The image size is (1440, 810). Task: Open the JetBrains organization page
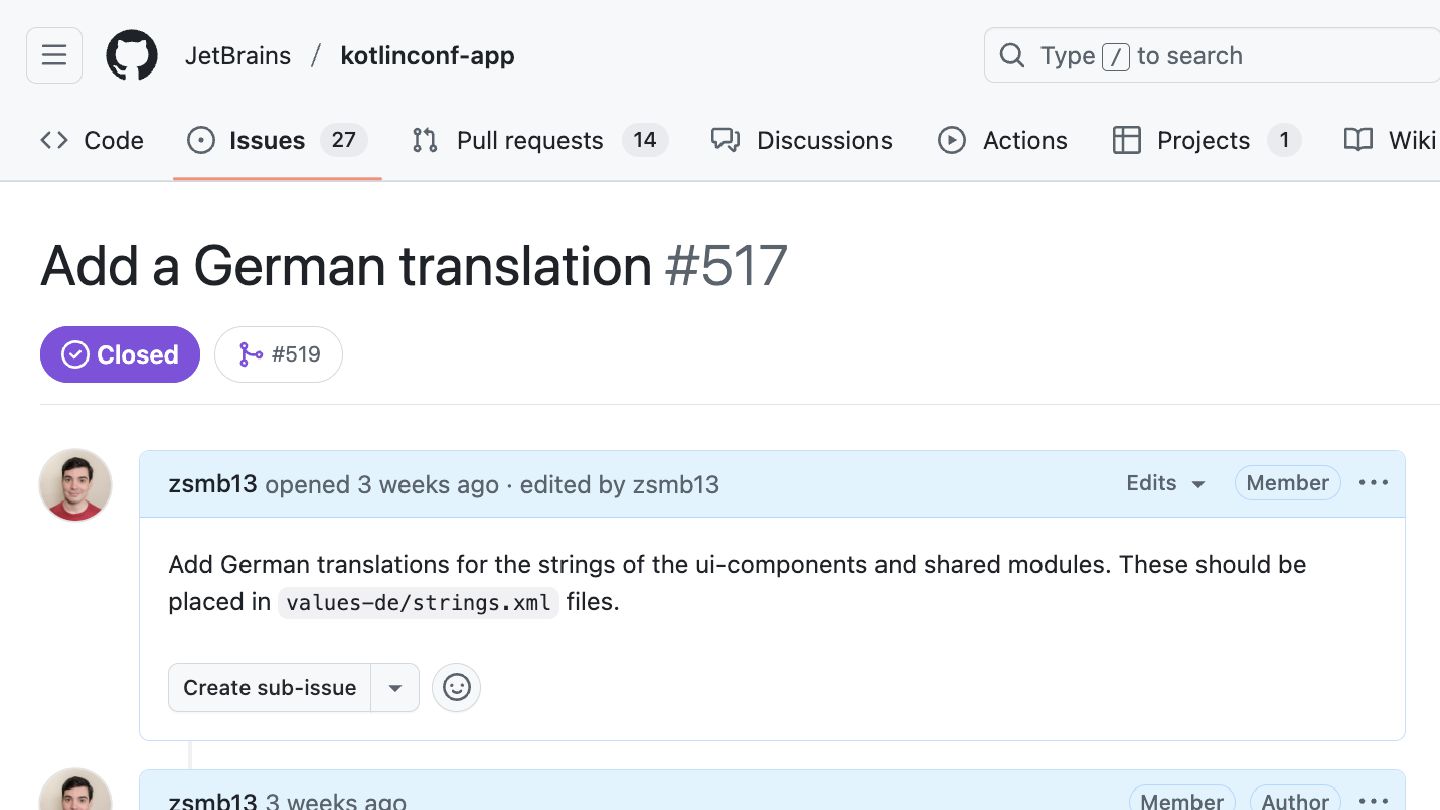click(x=238, y=56)
